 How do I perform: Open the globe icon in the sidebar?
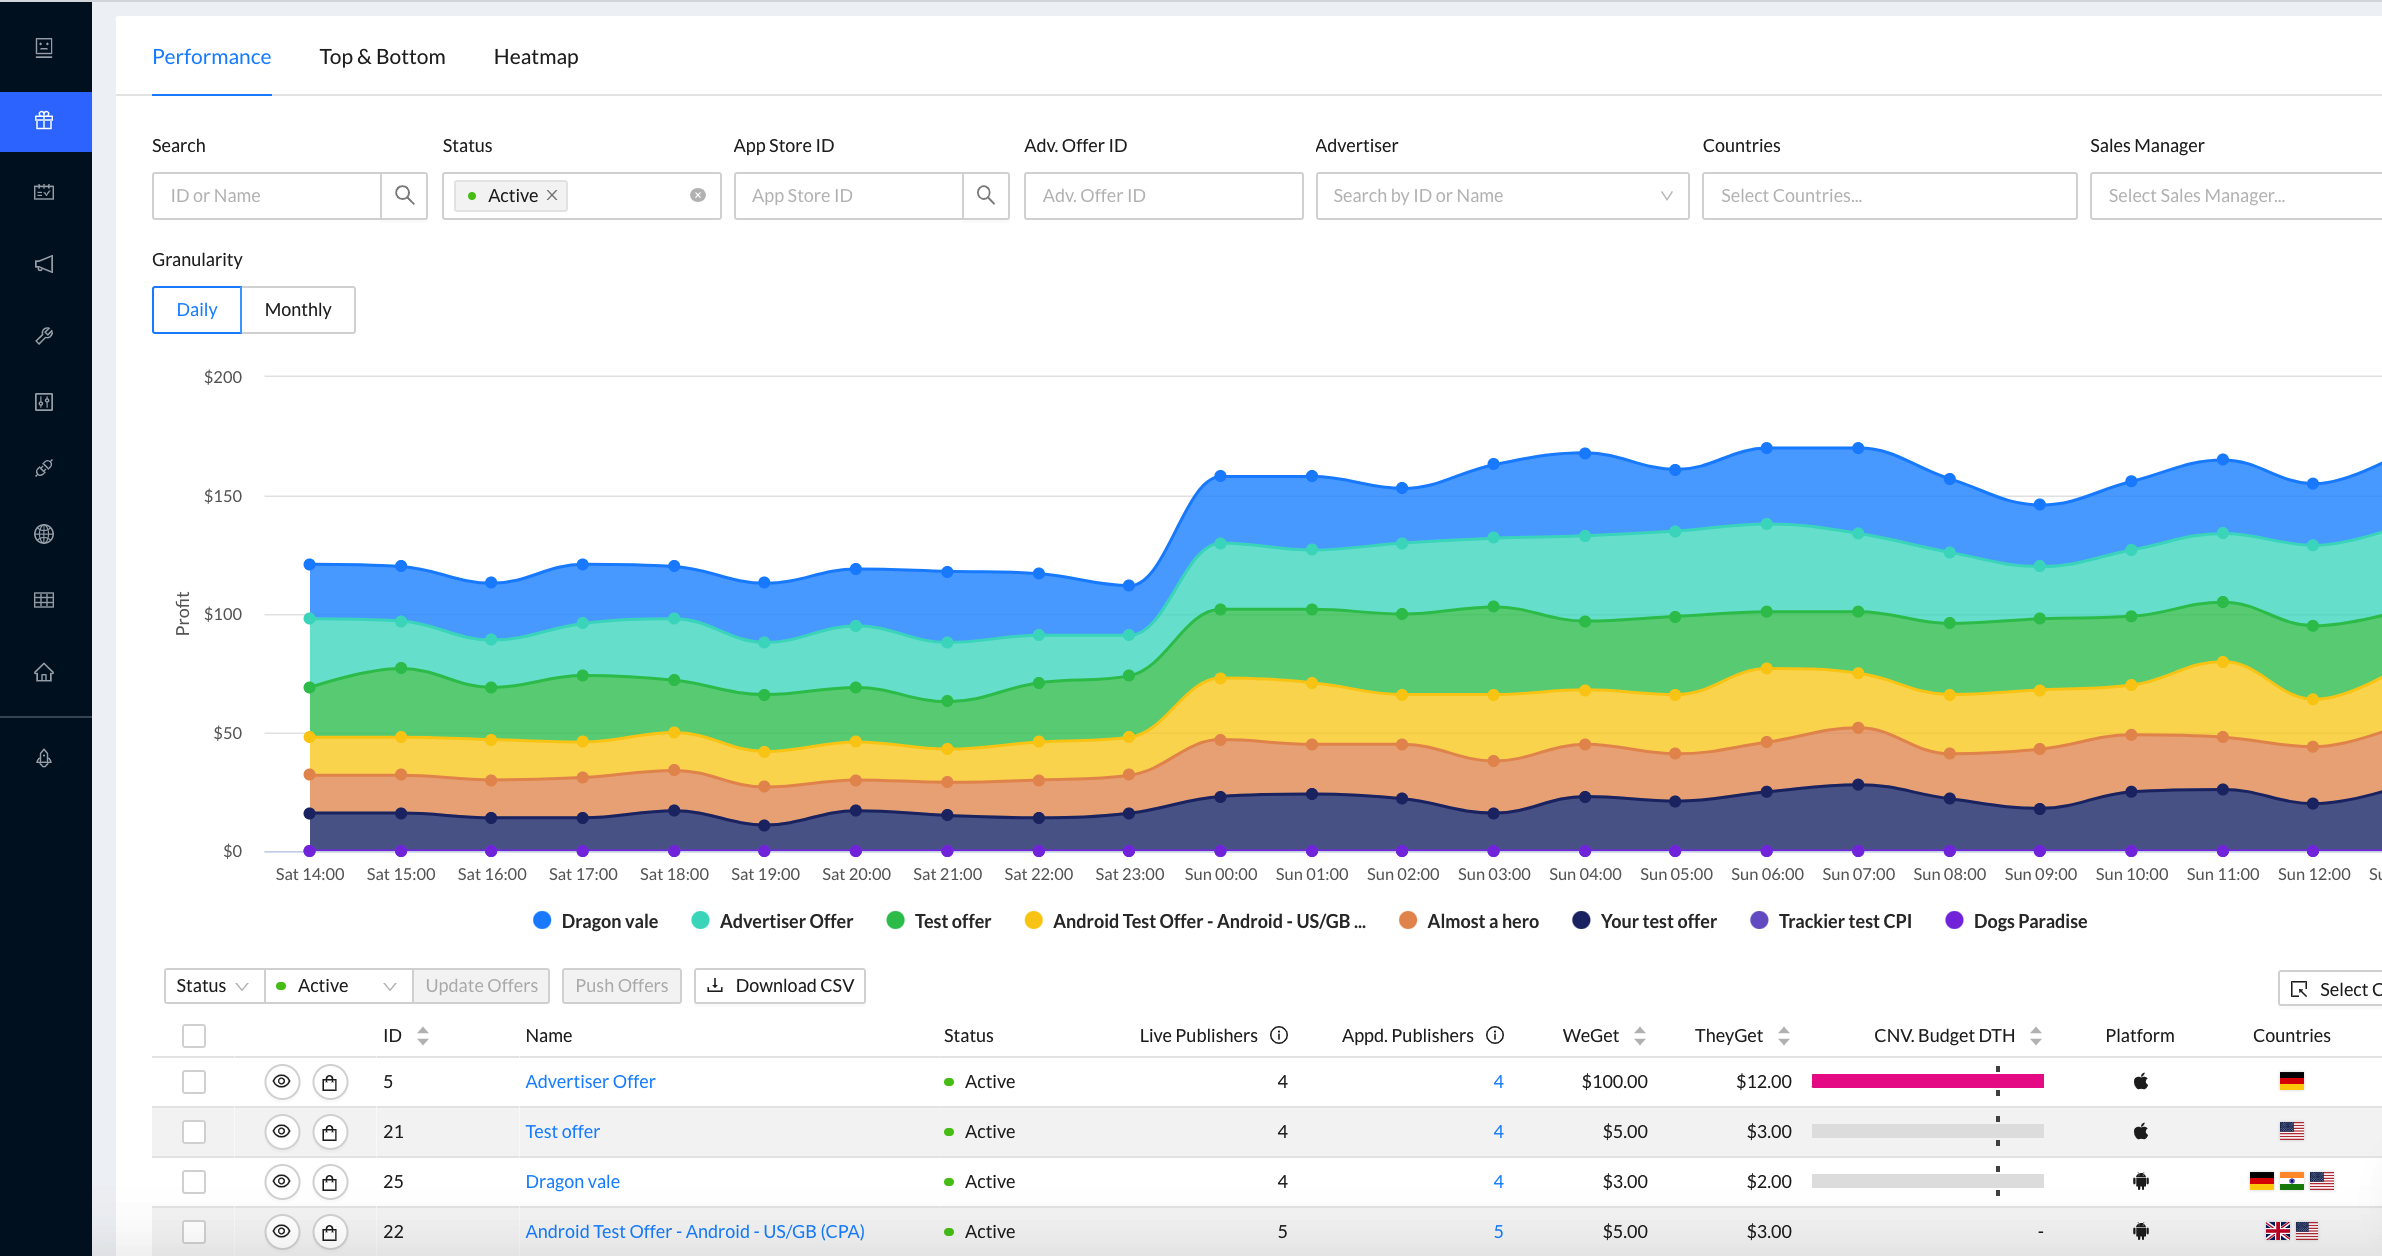44,533
